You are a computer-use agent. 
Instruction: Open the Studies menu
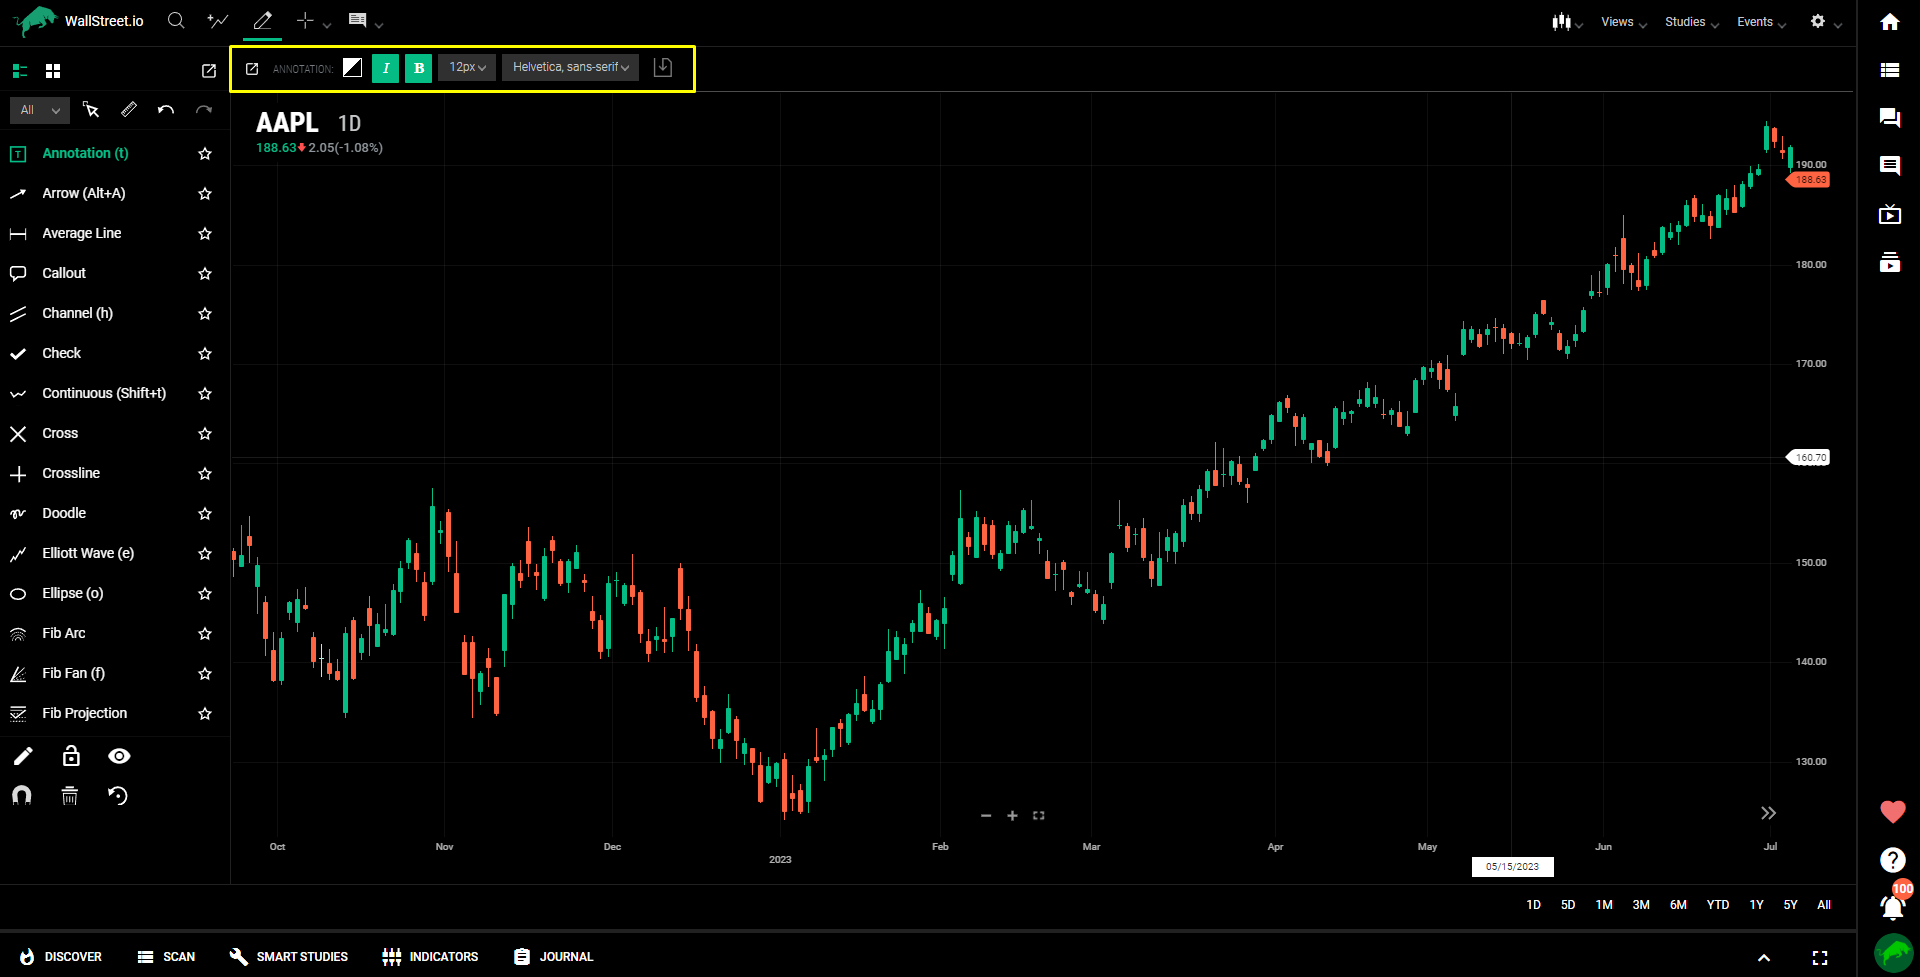[x=1691, y=22]
